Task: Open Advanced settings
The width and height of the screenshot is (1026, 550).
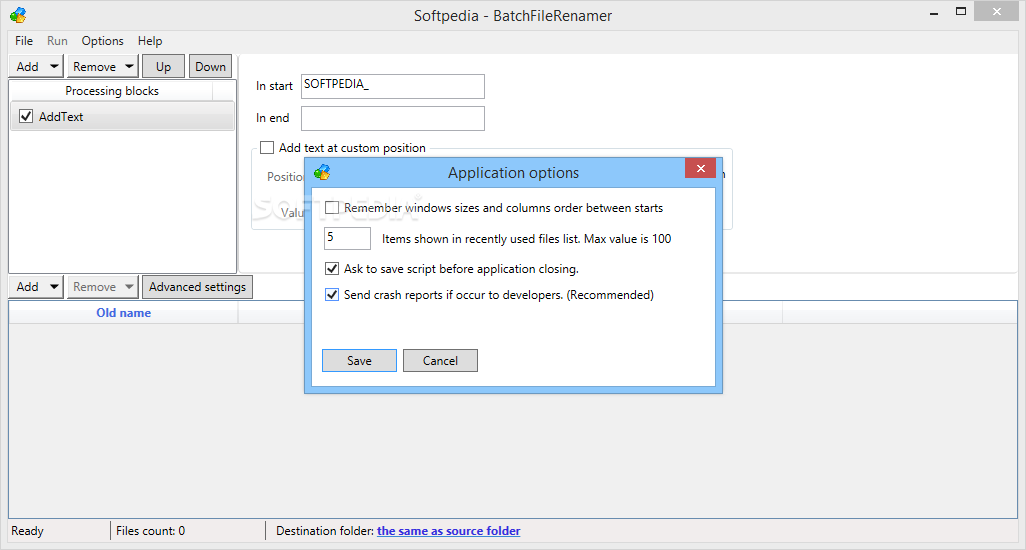Action: (198, 286)
